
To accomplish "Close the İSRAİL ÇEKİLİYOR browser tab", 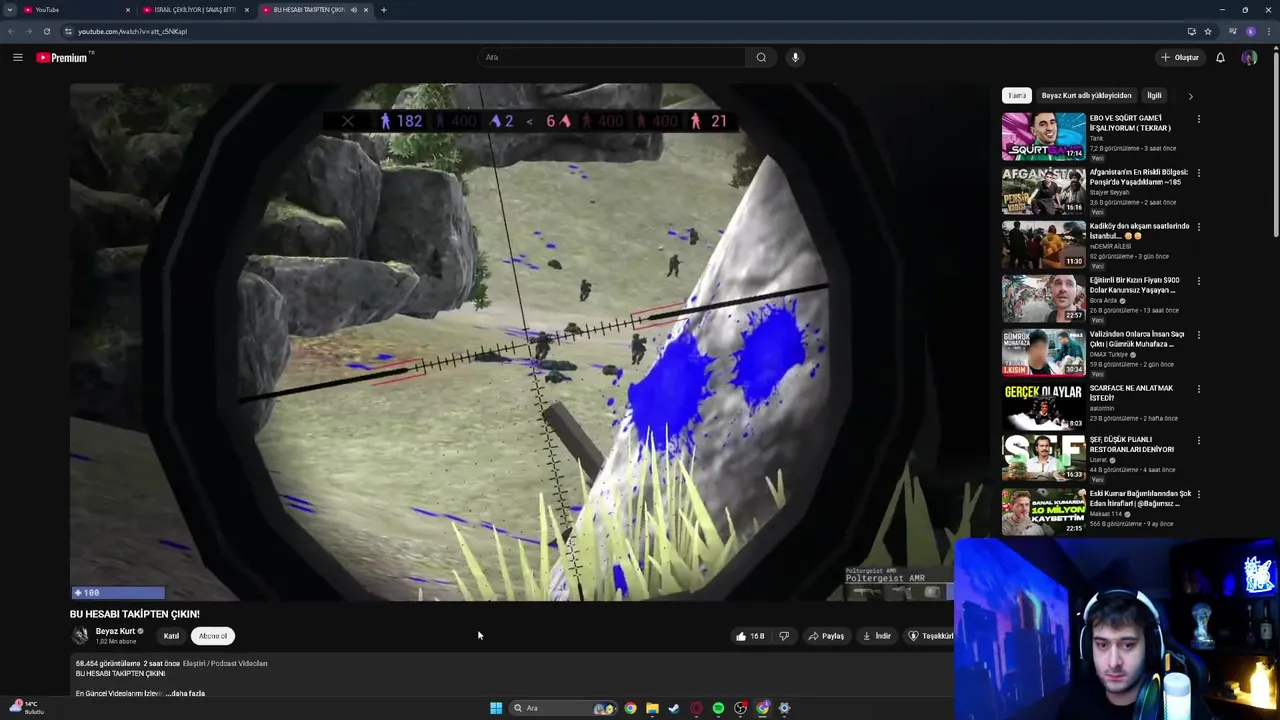I will (x=247, y=10).
